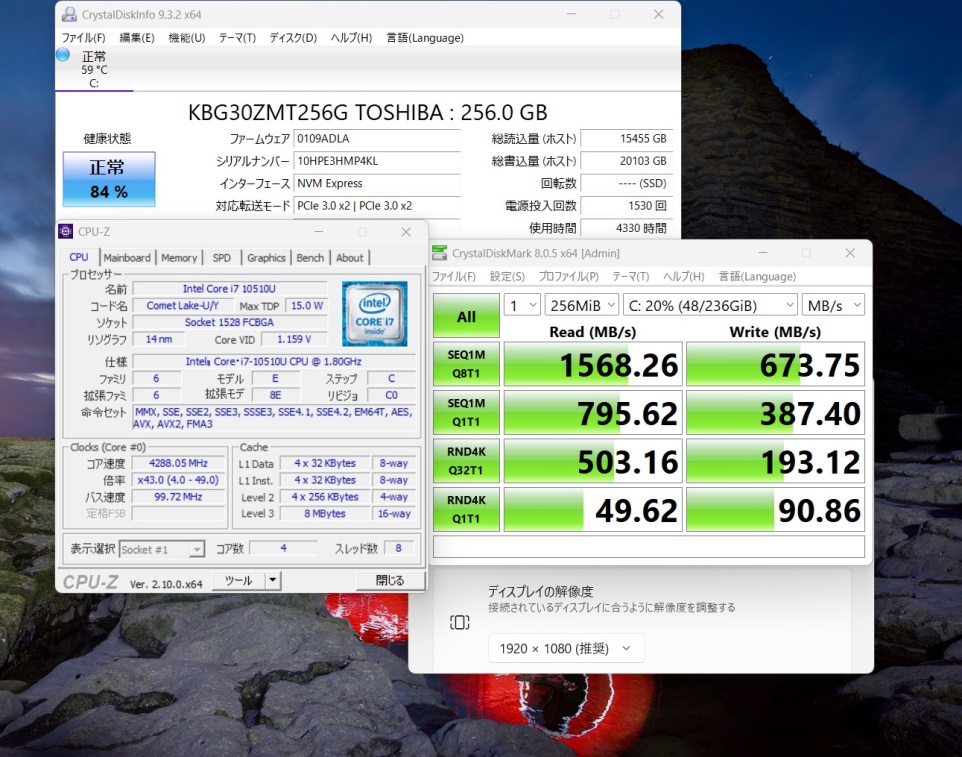Open the C: 20% target drive dropdown
962x757 pixels.
click(x=710, y=305)
